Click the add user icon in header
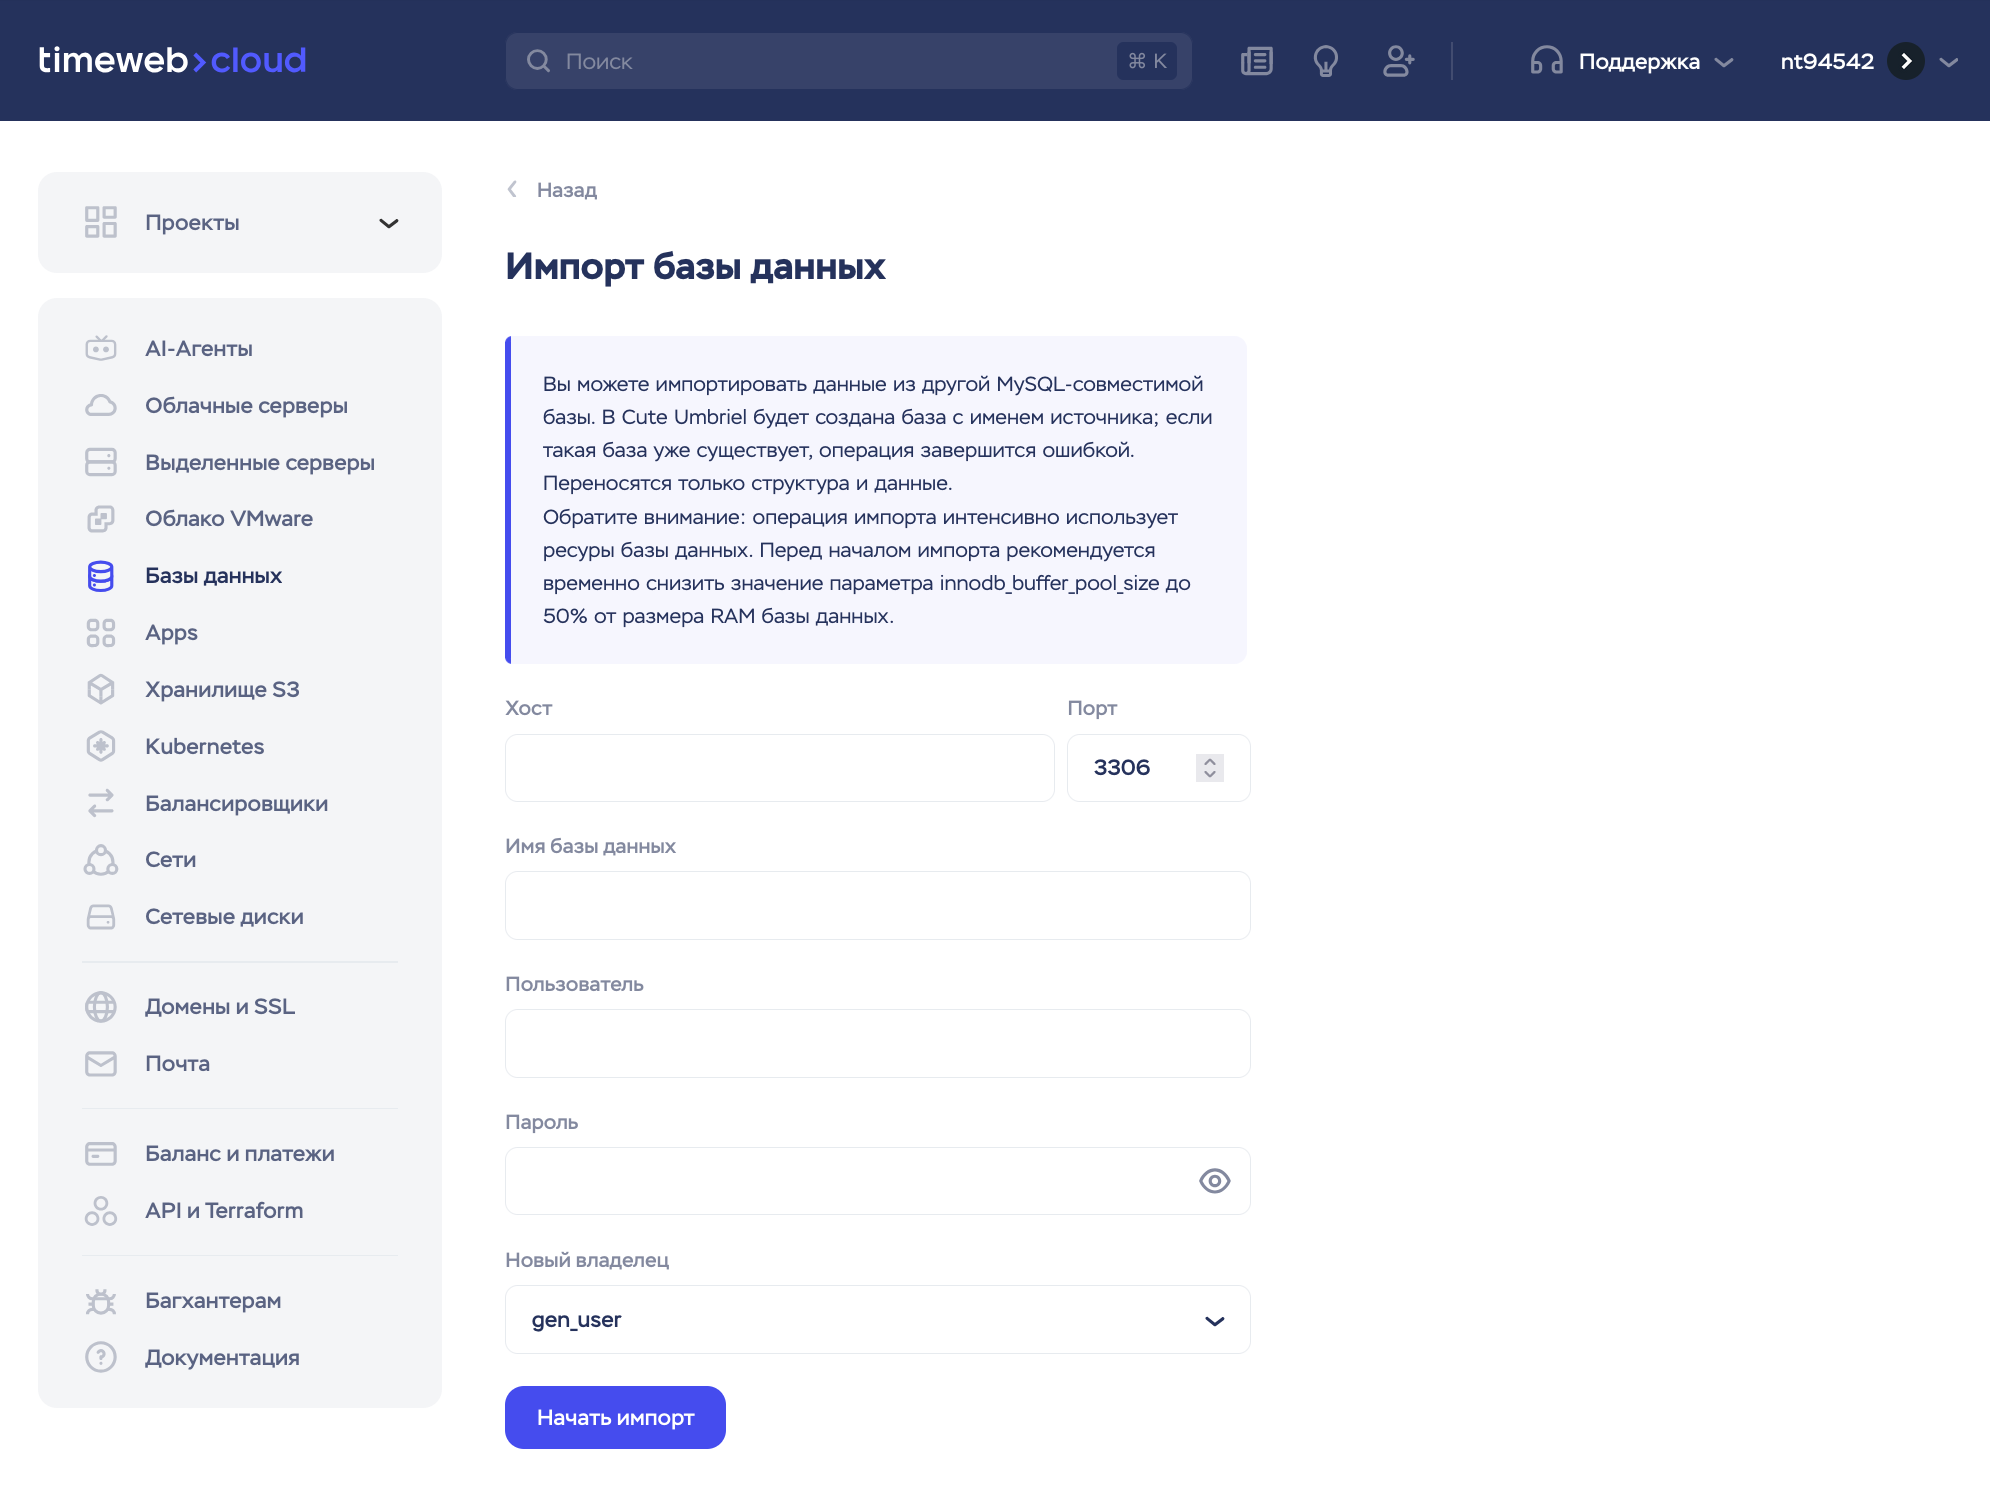 [x=1398, y=61]
